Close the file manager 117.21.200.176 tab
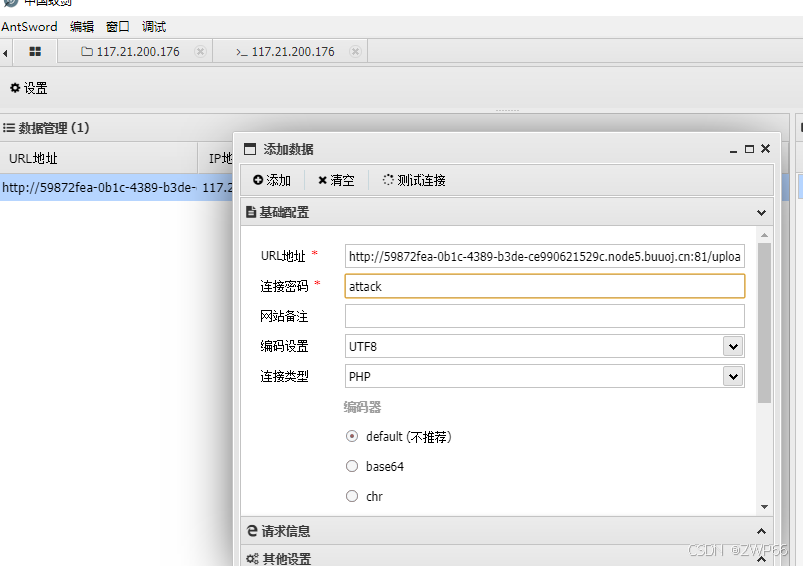Screen dimensions: 803x566 (x=200, y=51)
